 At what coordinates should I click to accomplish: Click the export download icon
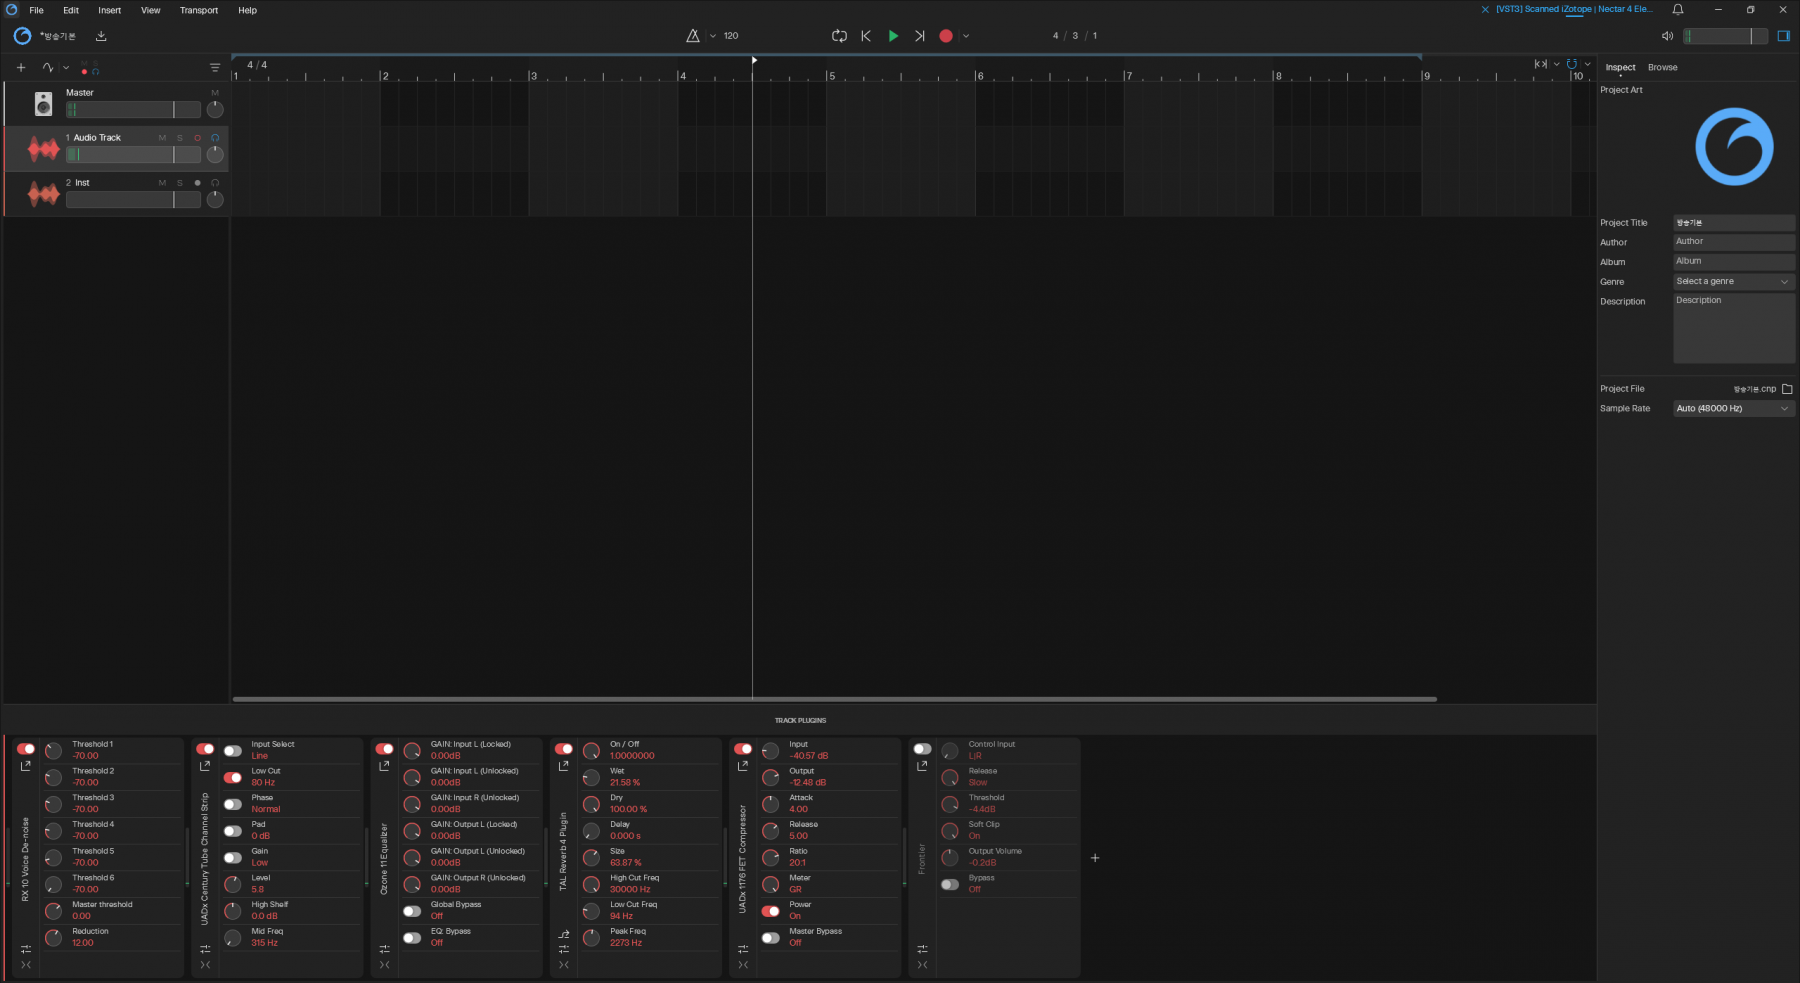point(101,36)
